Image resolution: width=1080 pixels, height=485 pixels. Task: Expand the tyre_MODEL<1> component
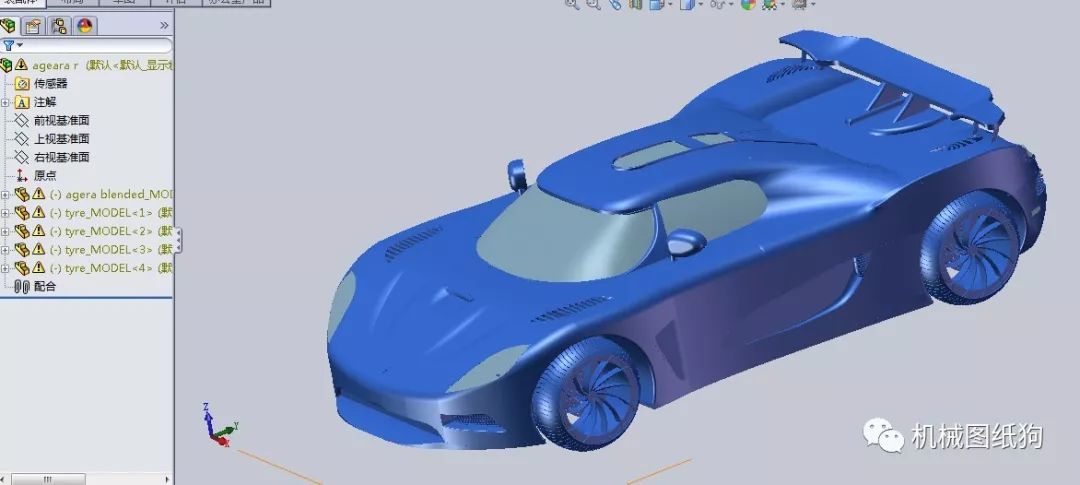click(5, 213)
